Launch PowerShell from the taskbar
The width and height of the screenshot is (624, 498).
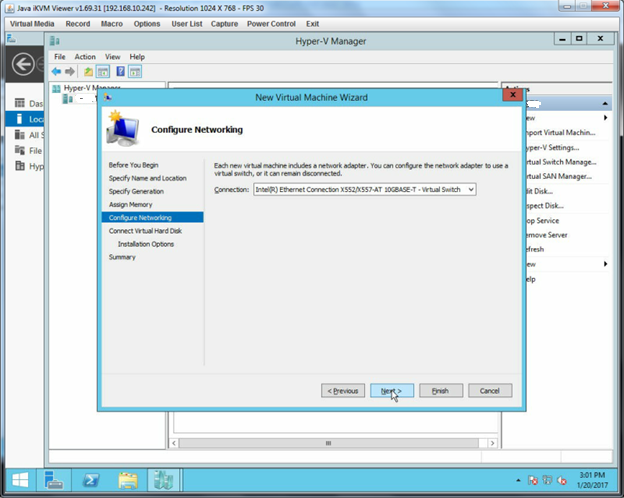point(91,480)
